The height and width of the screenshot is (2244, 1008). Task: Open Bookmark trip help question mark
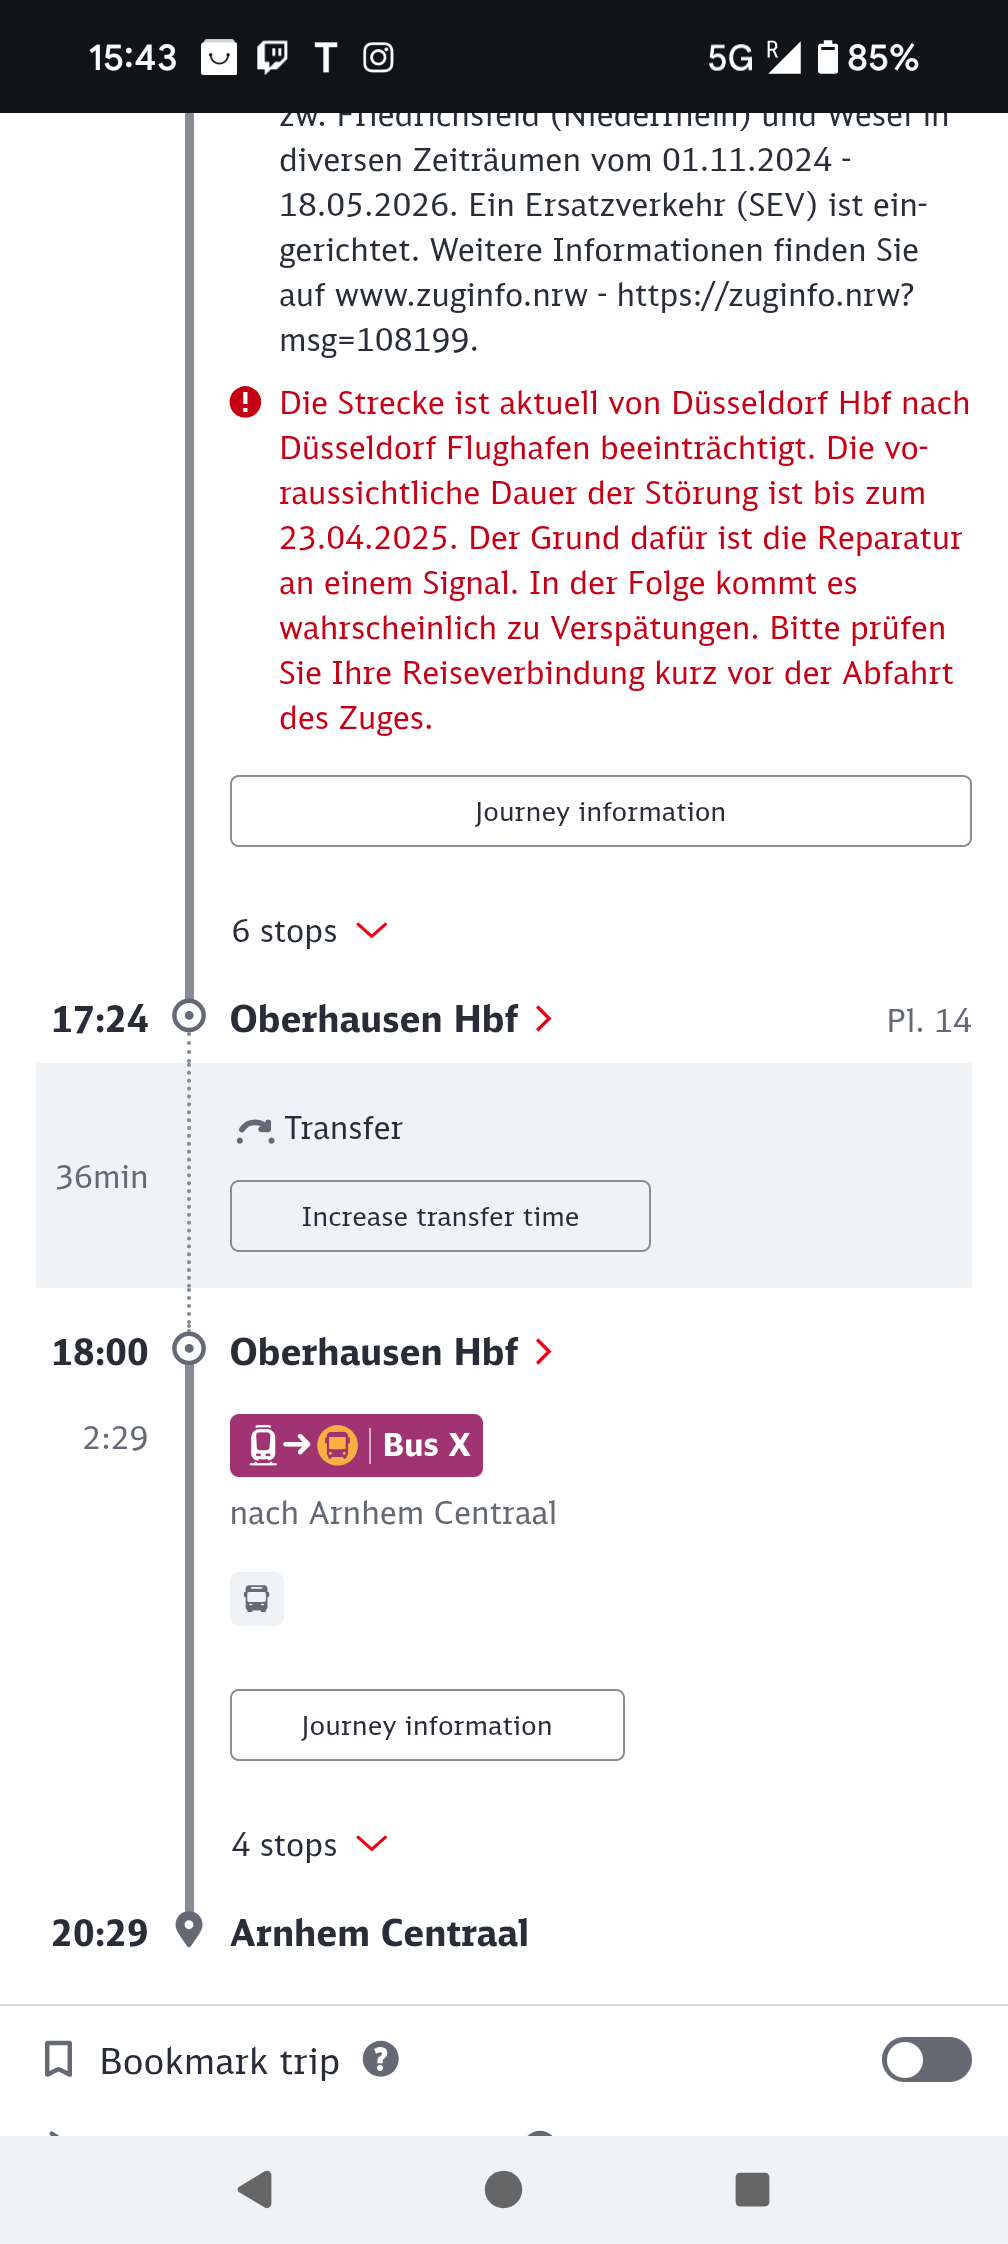pos(380,2059)
